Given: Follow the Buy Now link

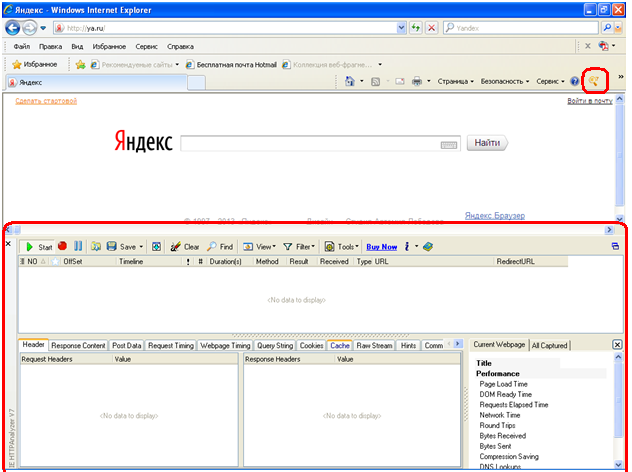Looking at the screenshot, I should pos(382,247).
